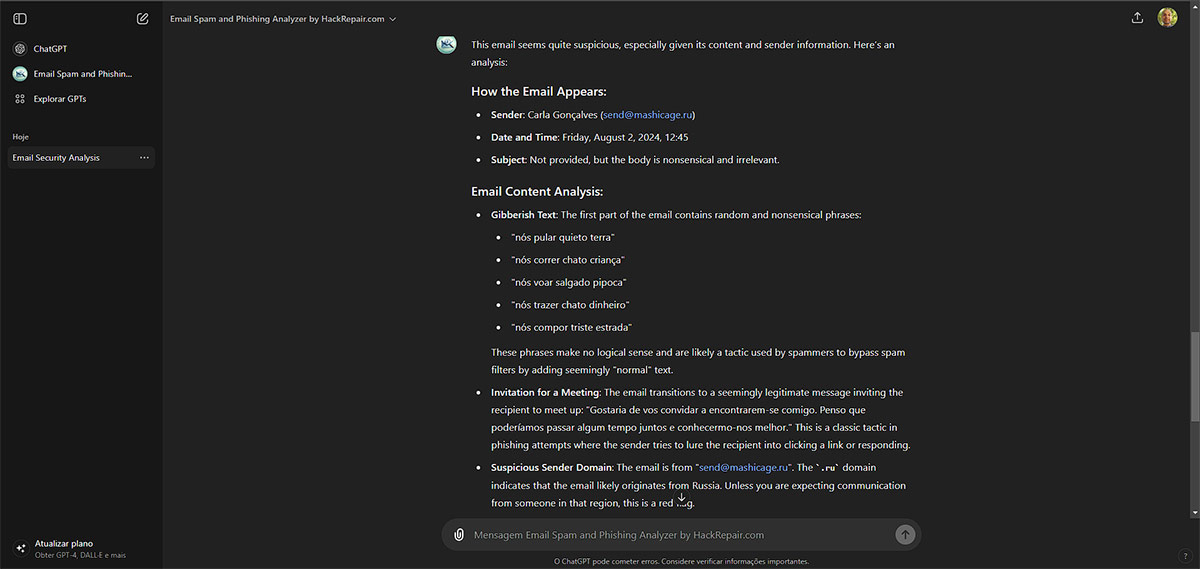Click the 'Subject' bullet line
Image resolution: width=1200 pixels, height=569 pixels.
point(635,159)
